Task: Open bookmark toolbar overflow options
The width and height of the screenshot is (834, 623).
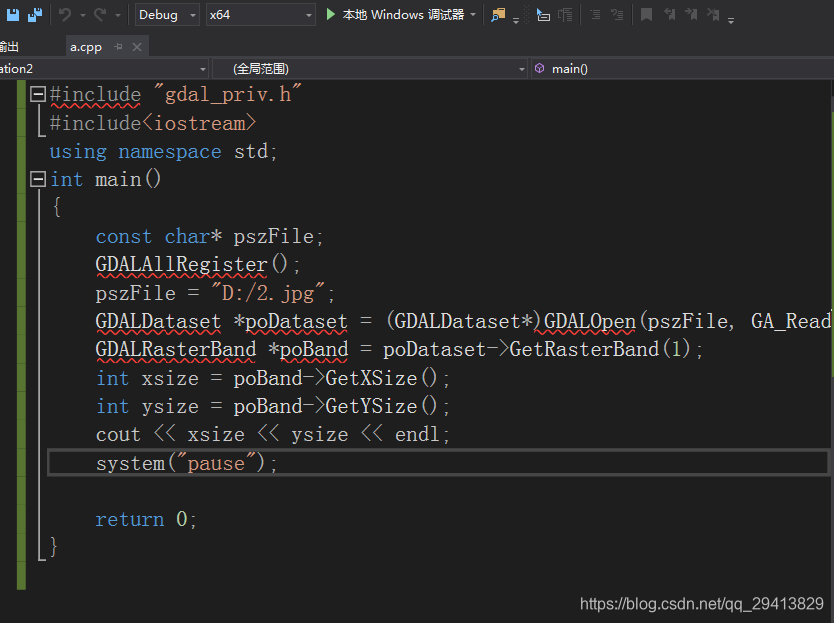Action: [x=731, y=21]
